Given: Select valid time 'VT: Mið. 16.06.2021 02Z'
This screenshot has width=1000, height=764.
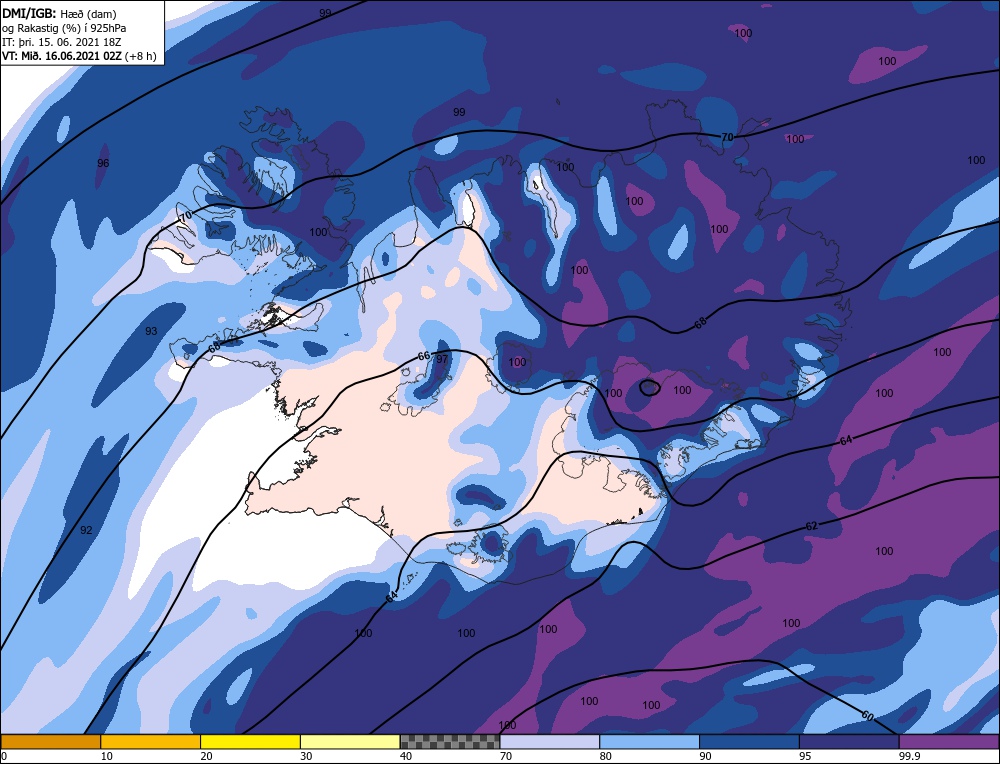Looking at the screenshot, I should click(62, 56).
